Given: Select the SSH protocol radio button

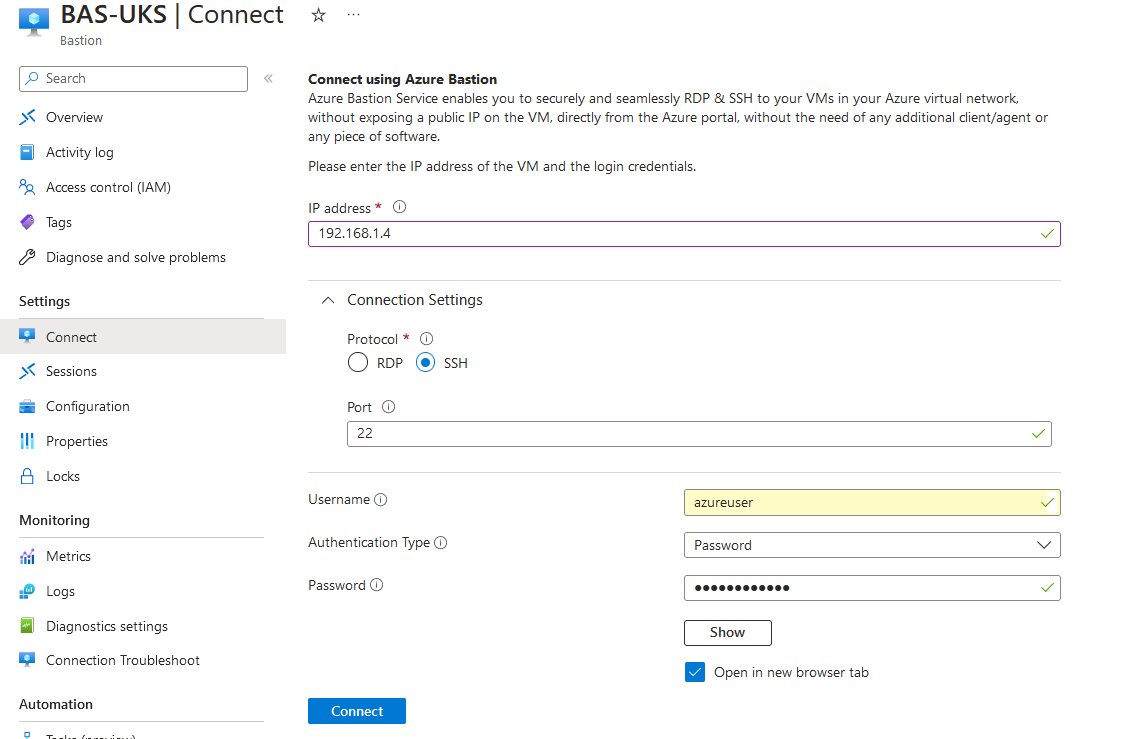Looking at the screenshot, I should 427,363.
